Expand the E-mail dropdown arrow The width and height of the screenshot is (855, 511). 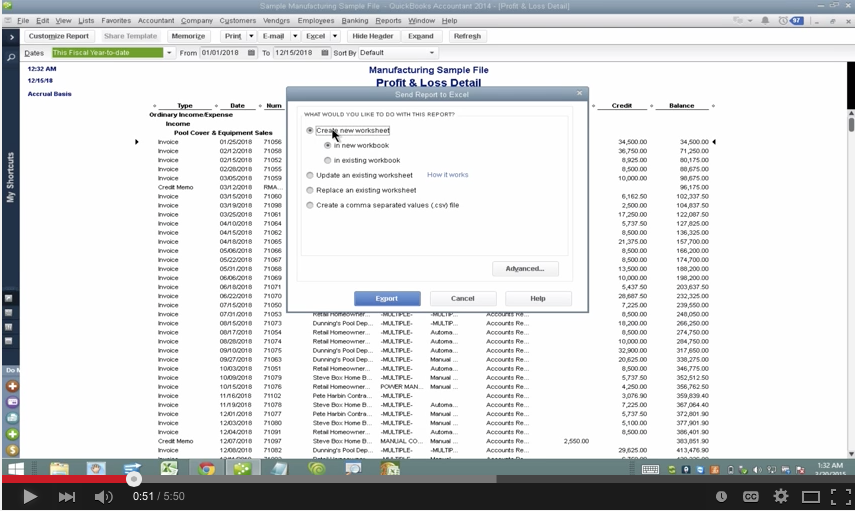click(295, 36)
